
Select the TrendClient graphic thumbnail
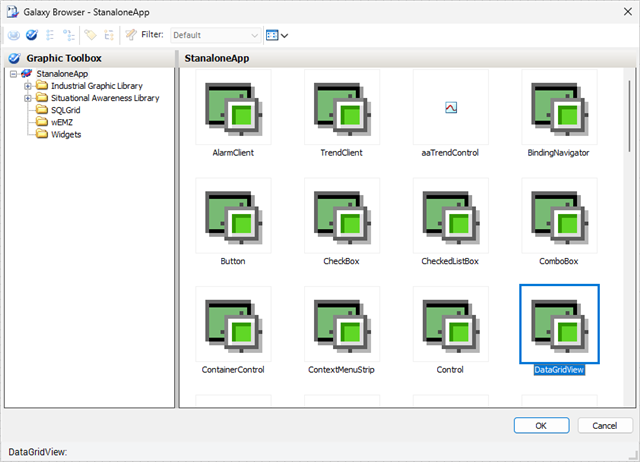tap(342, 107)
